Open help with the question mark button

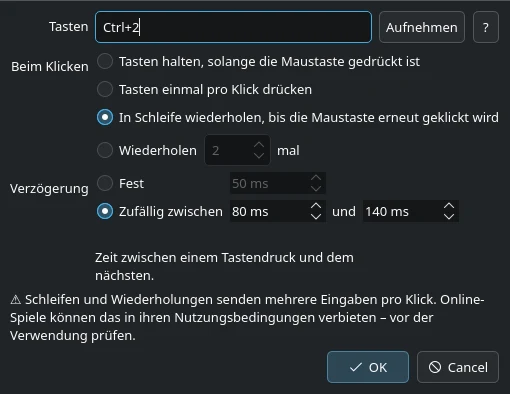[x=486, y=27]
